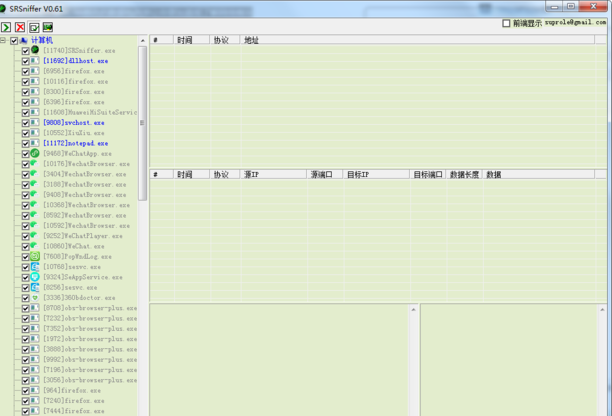The height and width of the screenshot is (416, 612).
Task: Click 地址 column header
Action: [418, 40]
